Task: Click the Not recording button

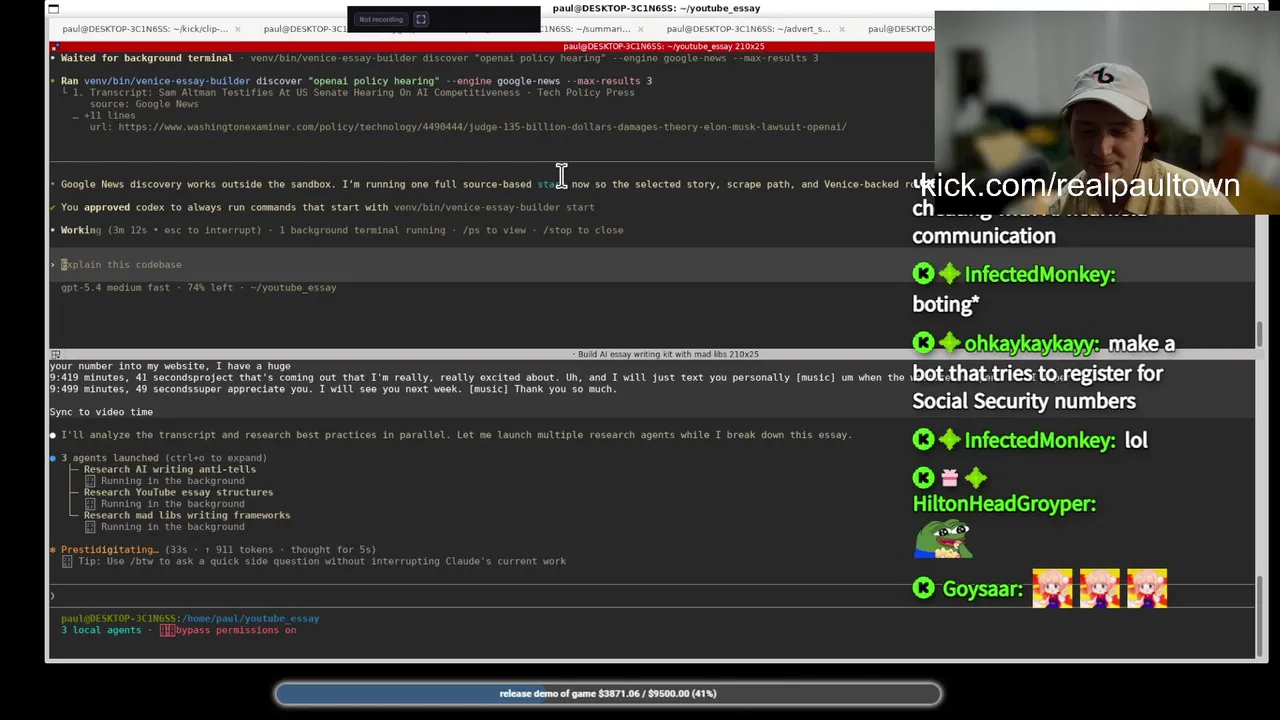Action: (x=381, y=19)
